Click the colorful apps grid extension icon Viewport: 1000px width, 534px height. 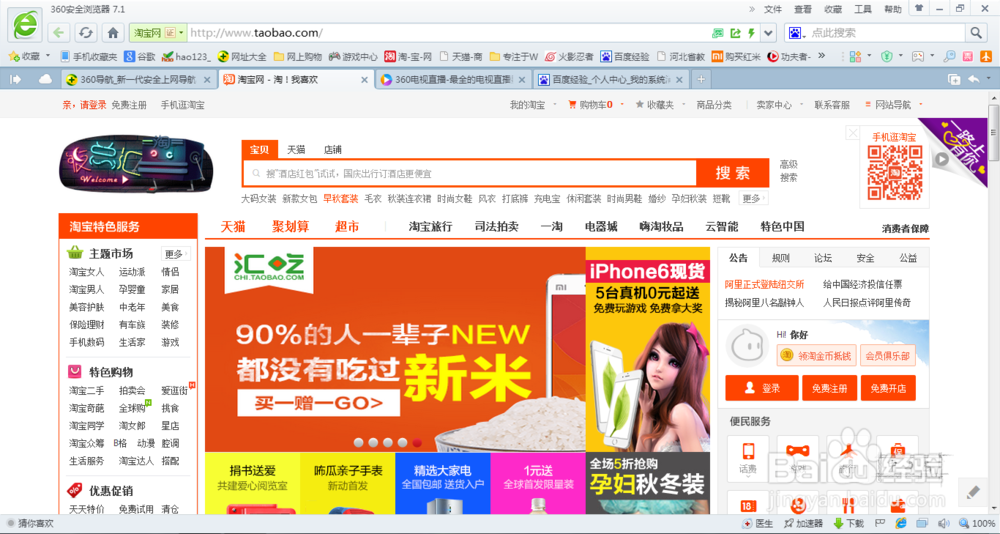coord(855,56)
